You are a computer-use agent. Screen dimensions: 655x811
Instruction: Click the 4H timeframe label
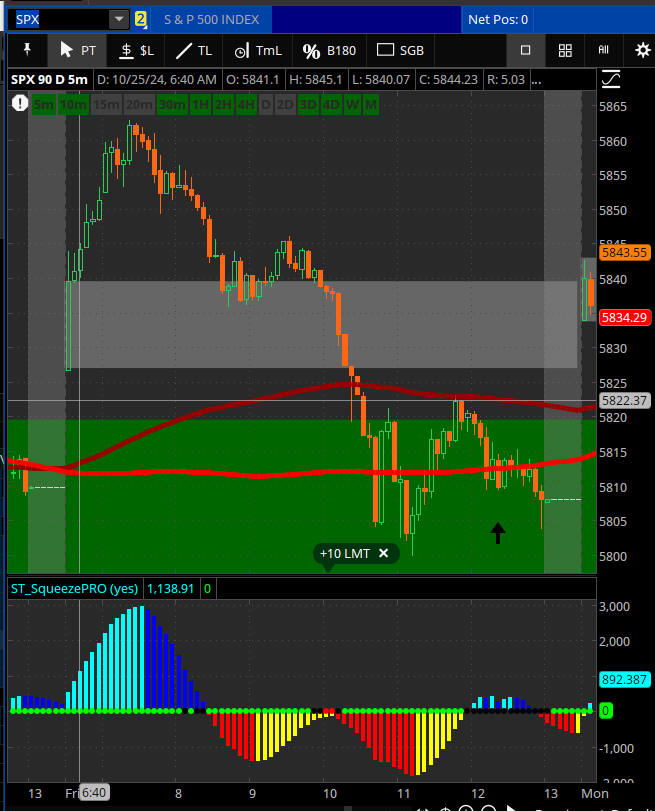tap(246, 105)
